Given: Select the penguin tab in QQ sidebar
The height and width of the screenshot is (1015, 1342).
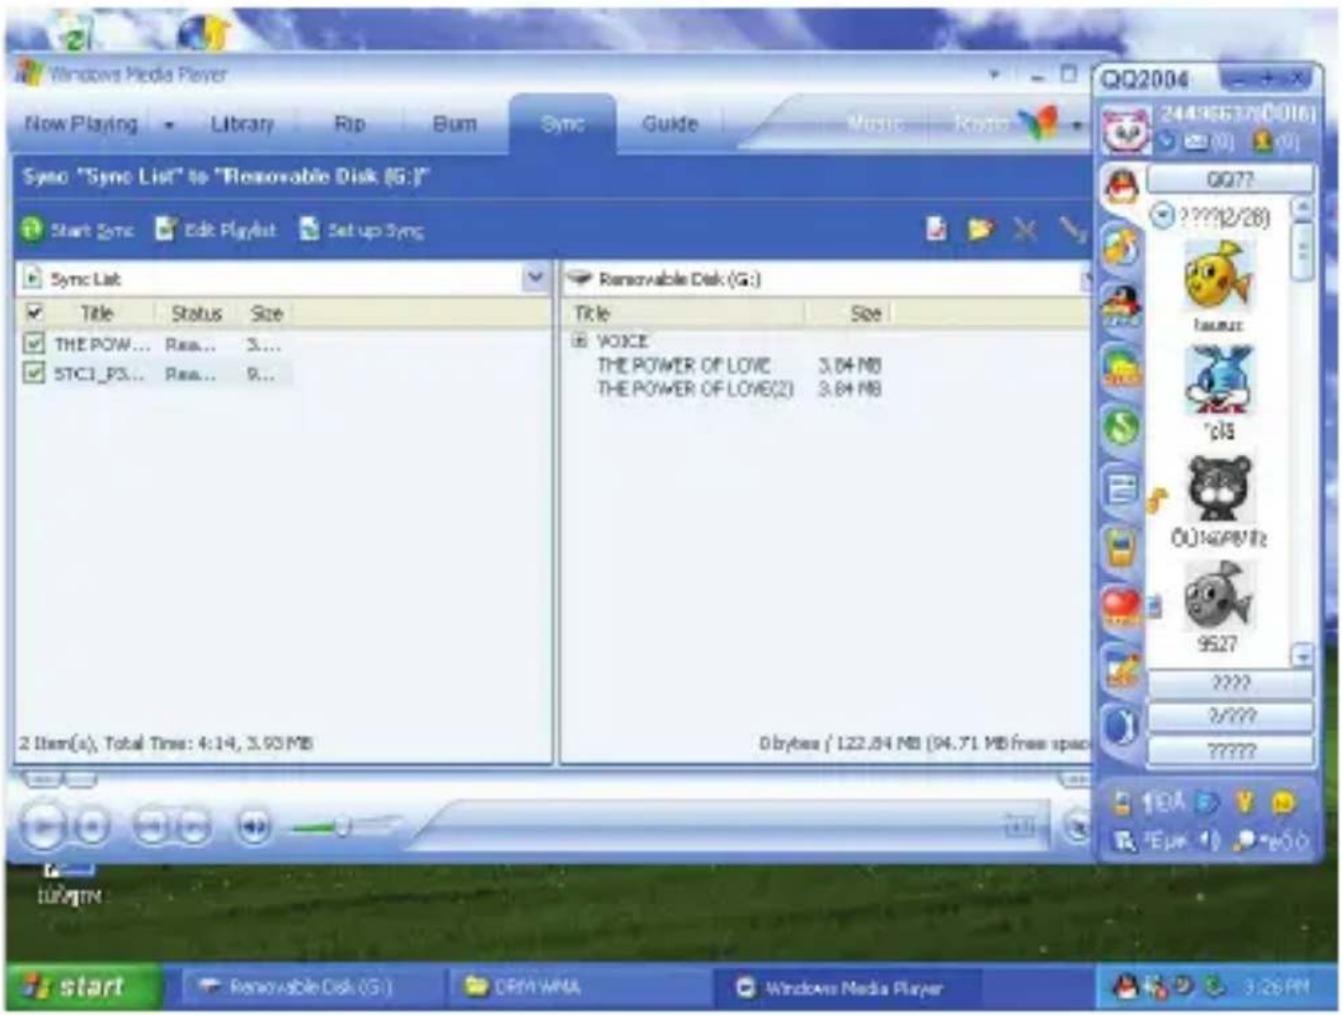Looking at the screenshot, I should tap(1122, 186).
